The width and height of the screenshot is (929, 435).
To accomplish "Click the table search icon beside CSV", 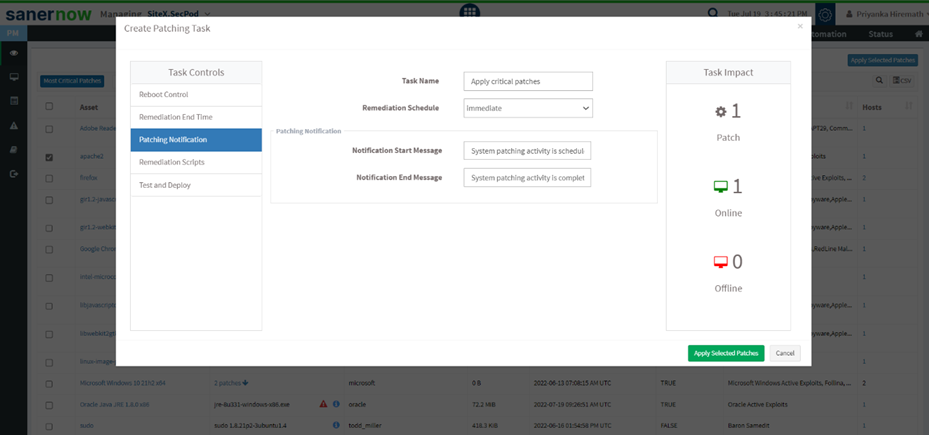I will [879, 81].
